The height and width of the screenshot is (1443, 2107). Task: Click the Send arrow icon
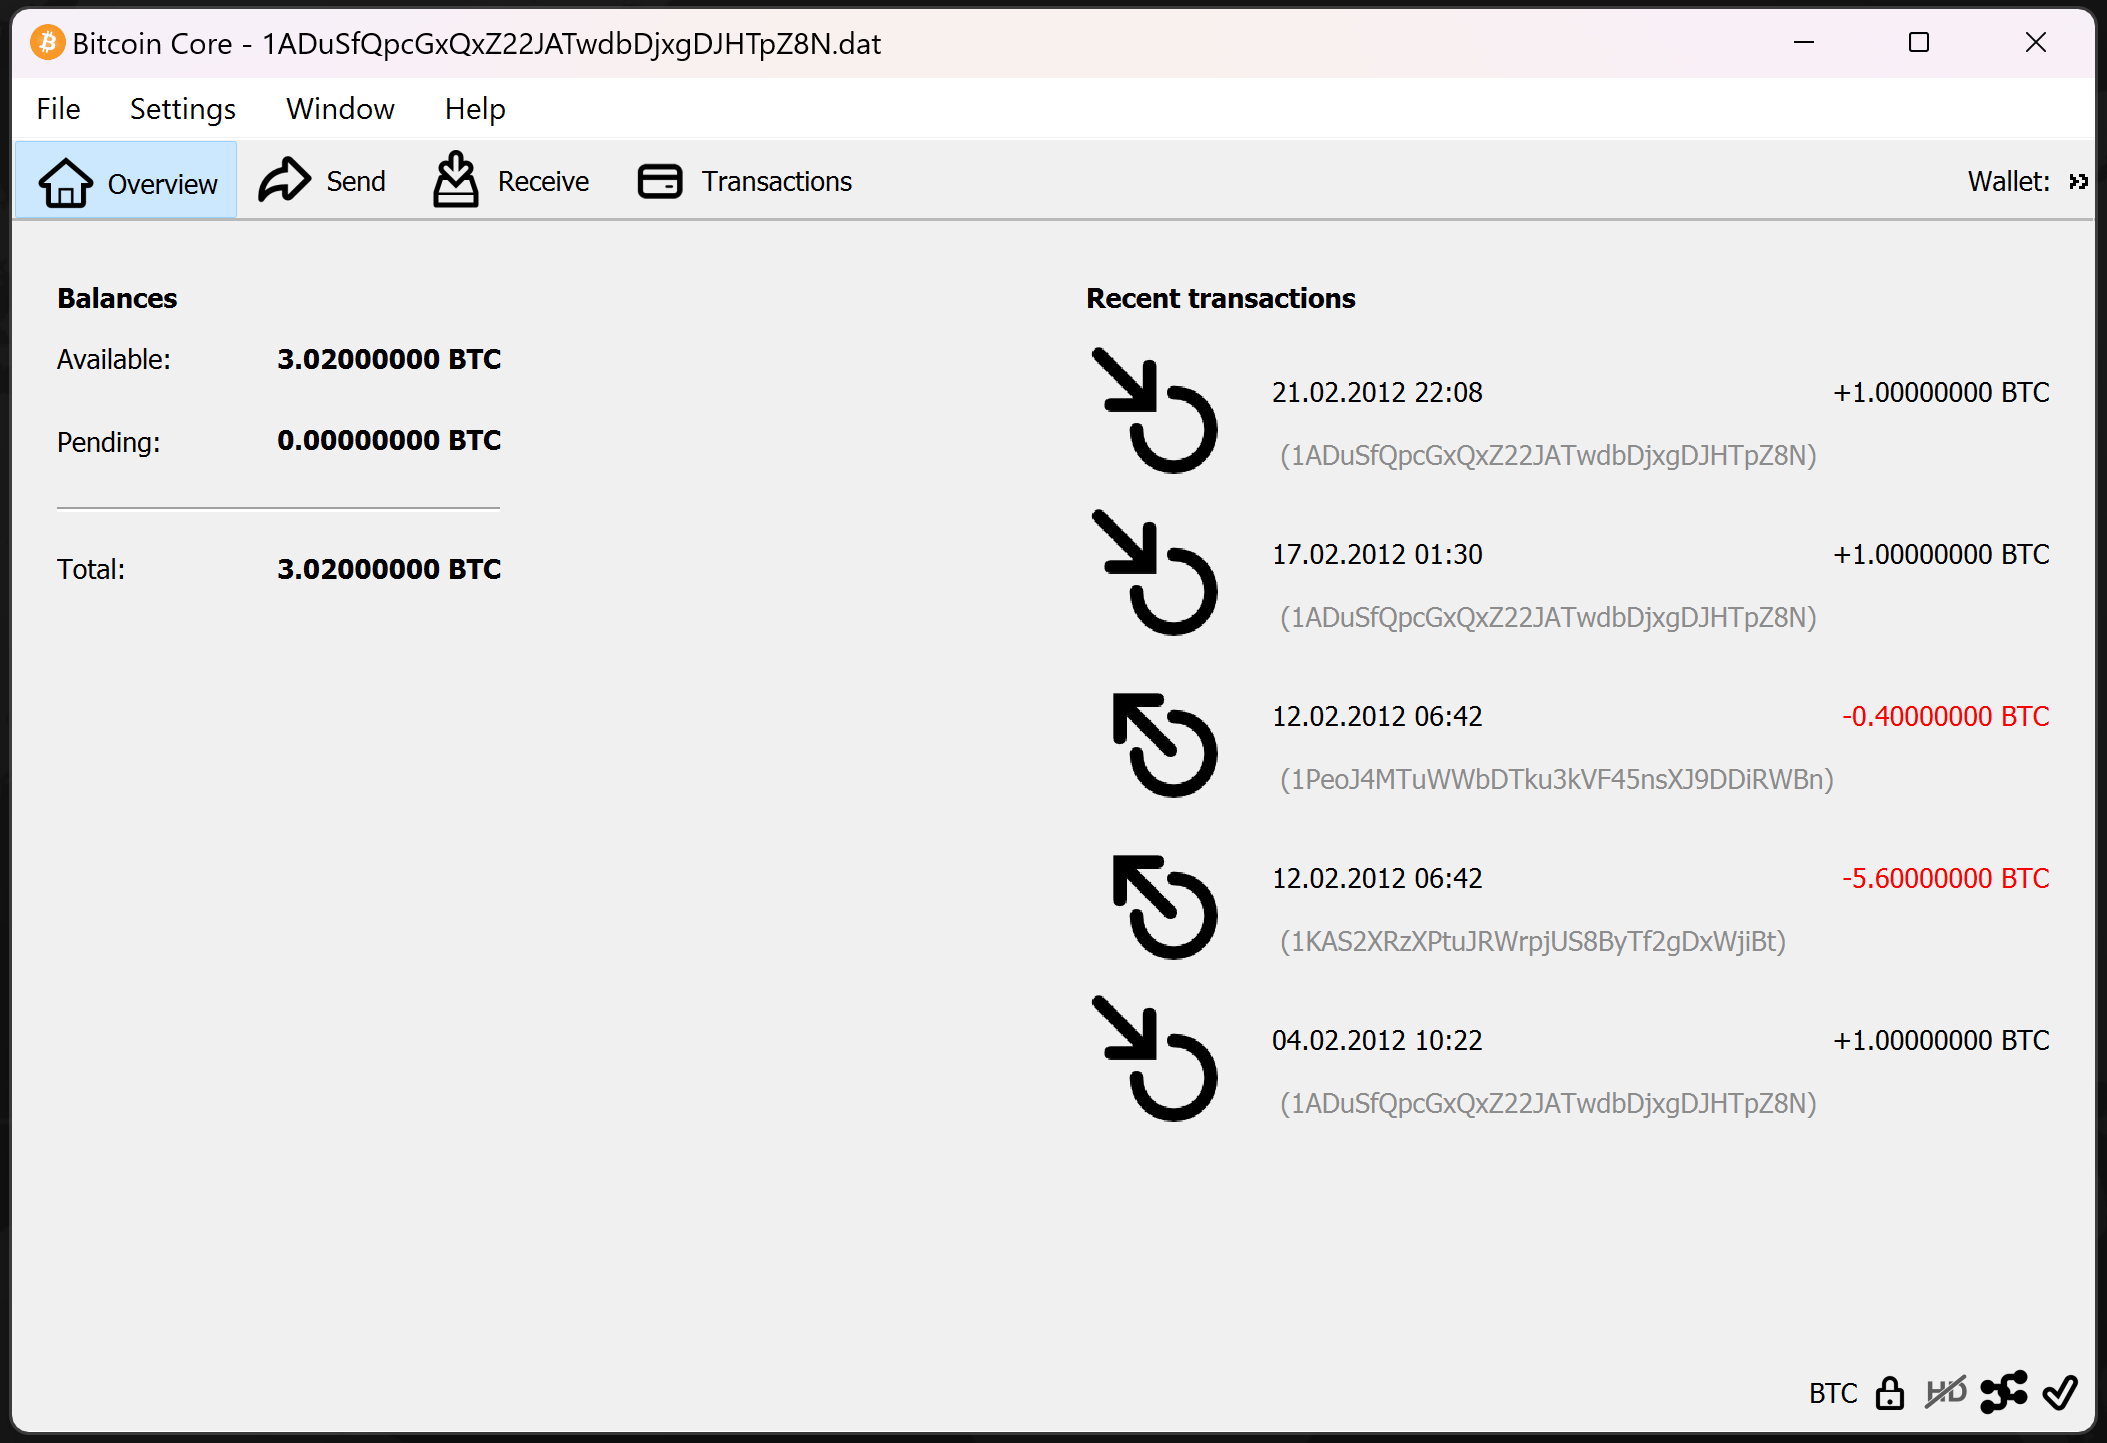(284, 181)
